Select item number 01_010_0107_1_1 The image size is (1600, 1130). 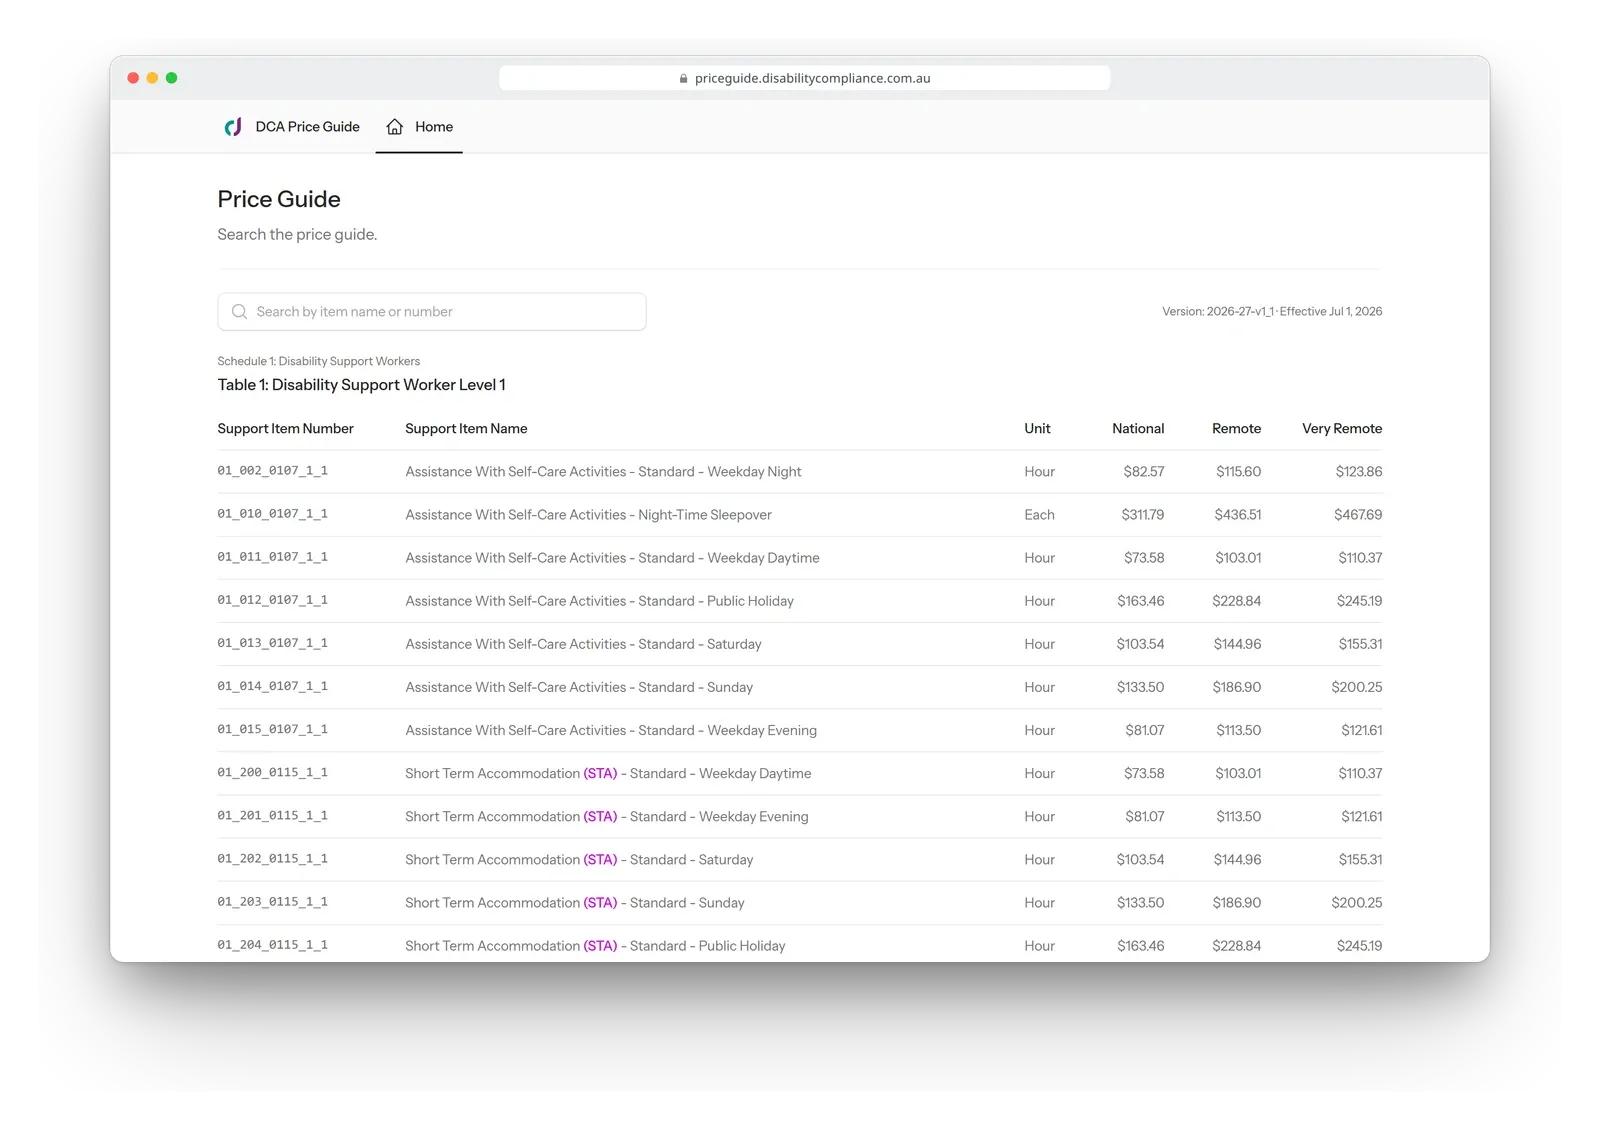[x=273, y=514]
